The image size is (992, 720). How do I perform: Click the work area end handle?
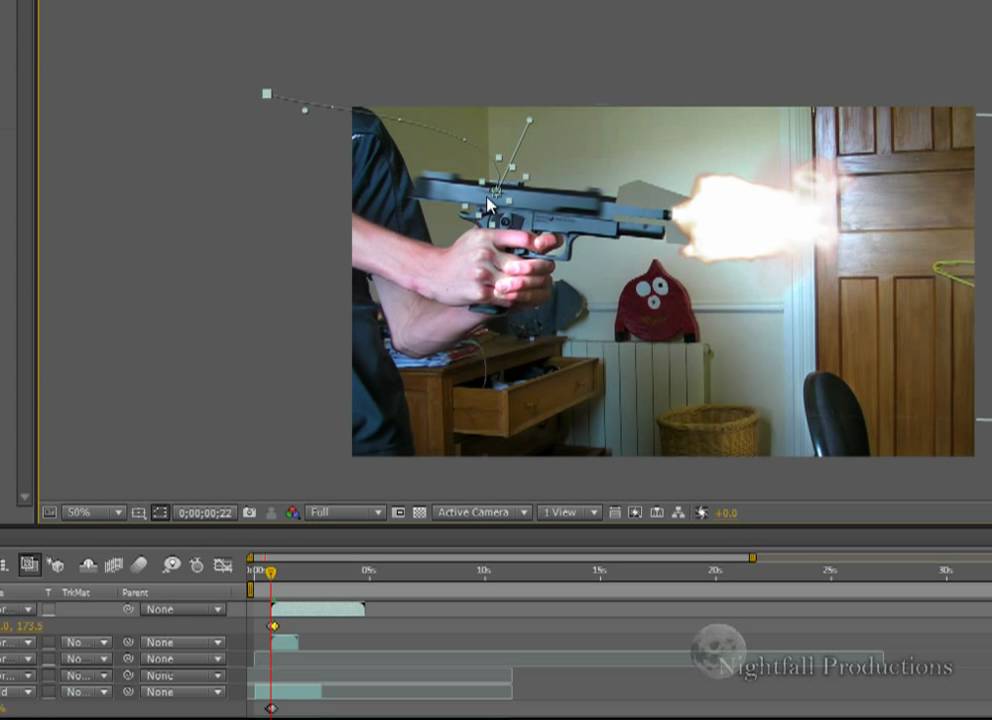tap(753, 557)
